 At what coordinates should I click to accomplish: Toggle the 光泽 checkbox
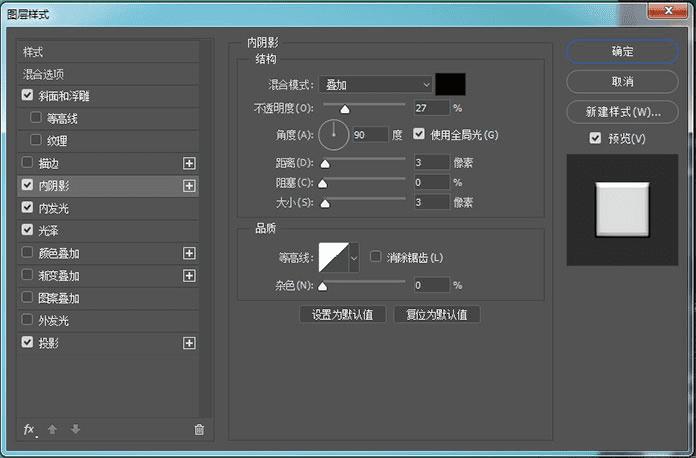coord(28,229)
